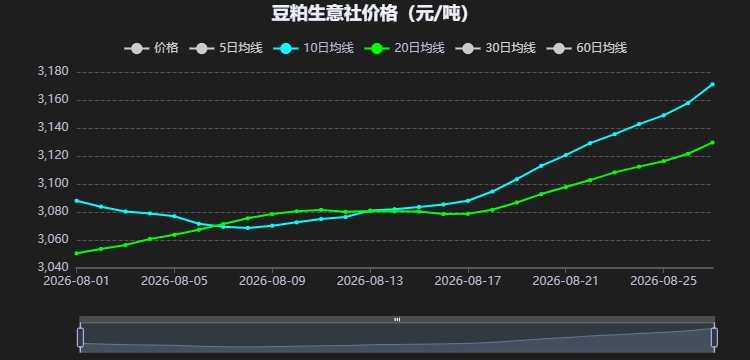Click the 3,040 y-axis label
Screen dimensions: 750x360
click(x=53, y=267)
